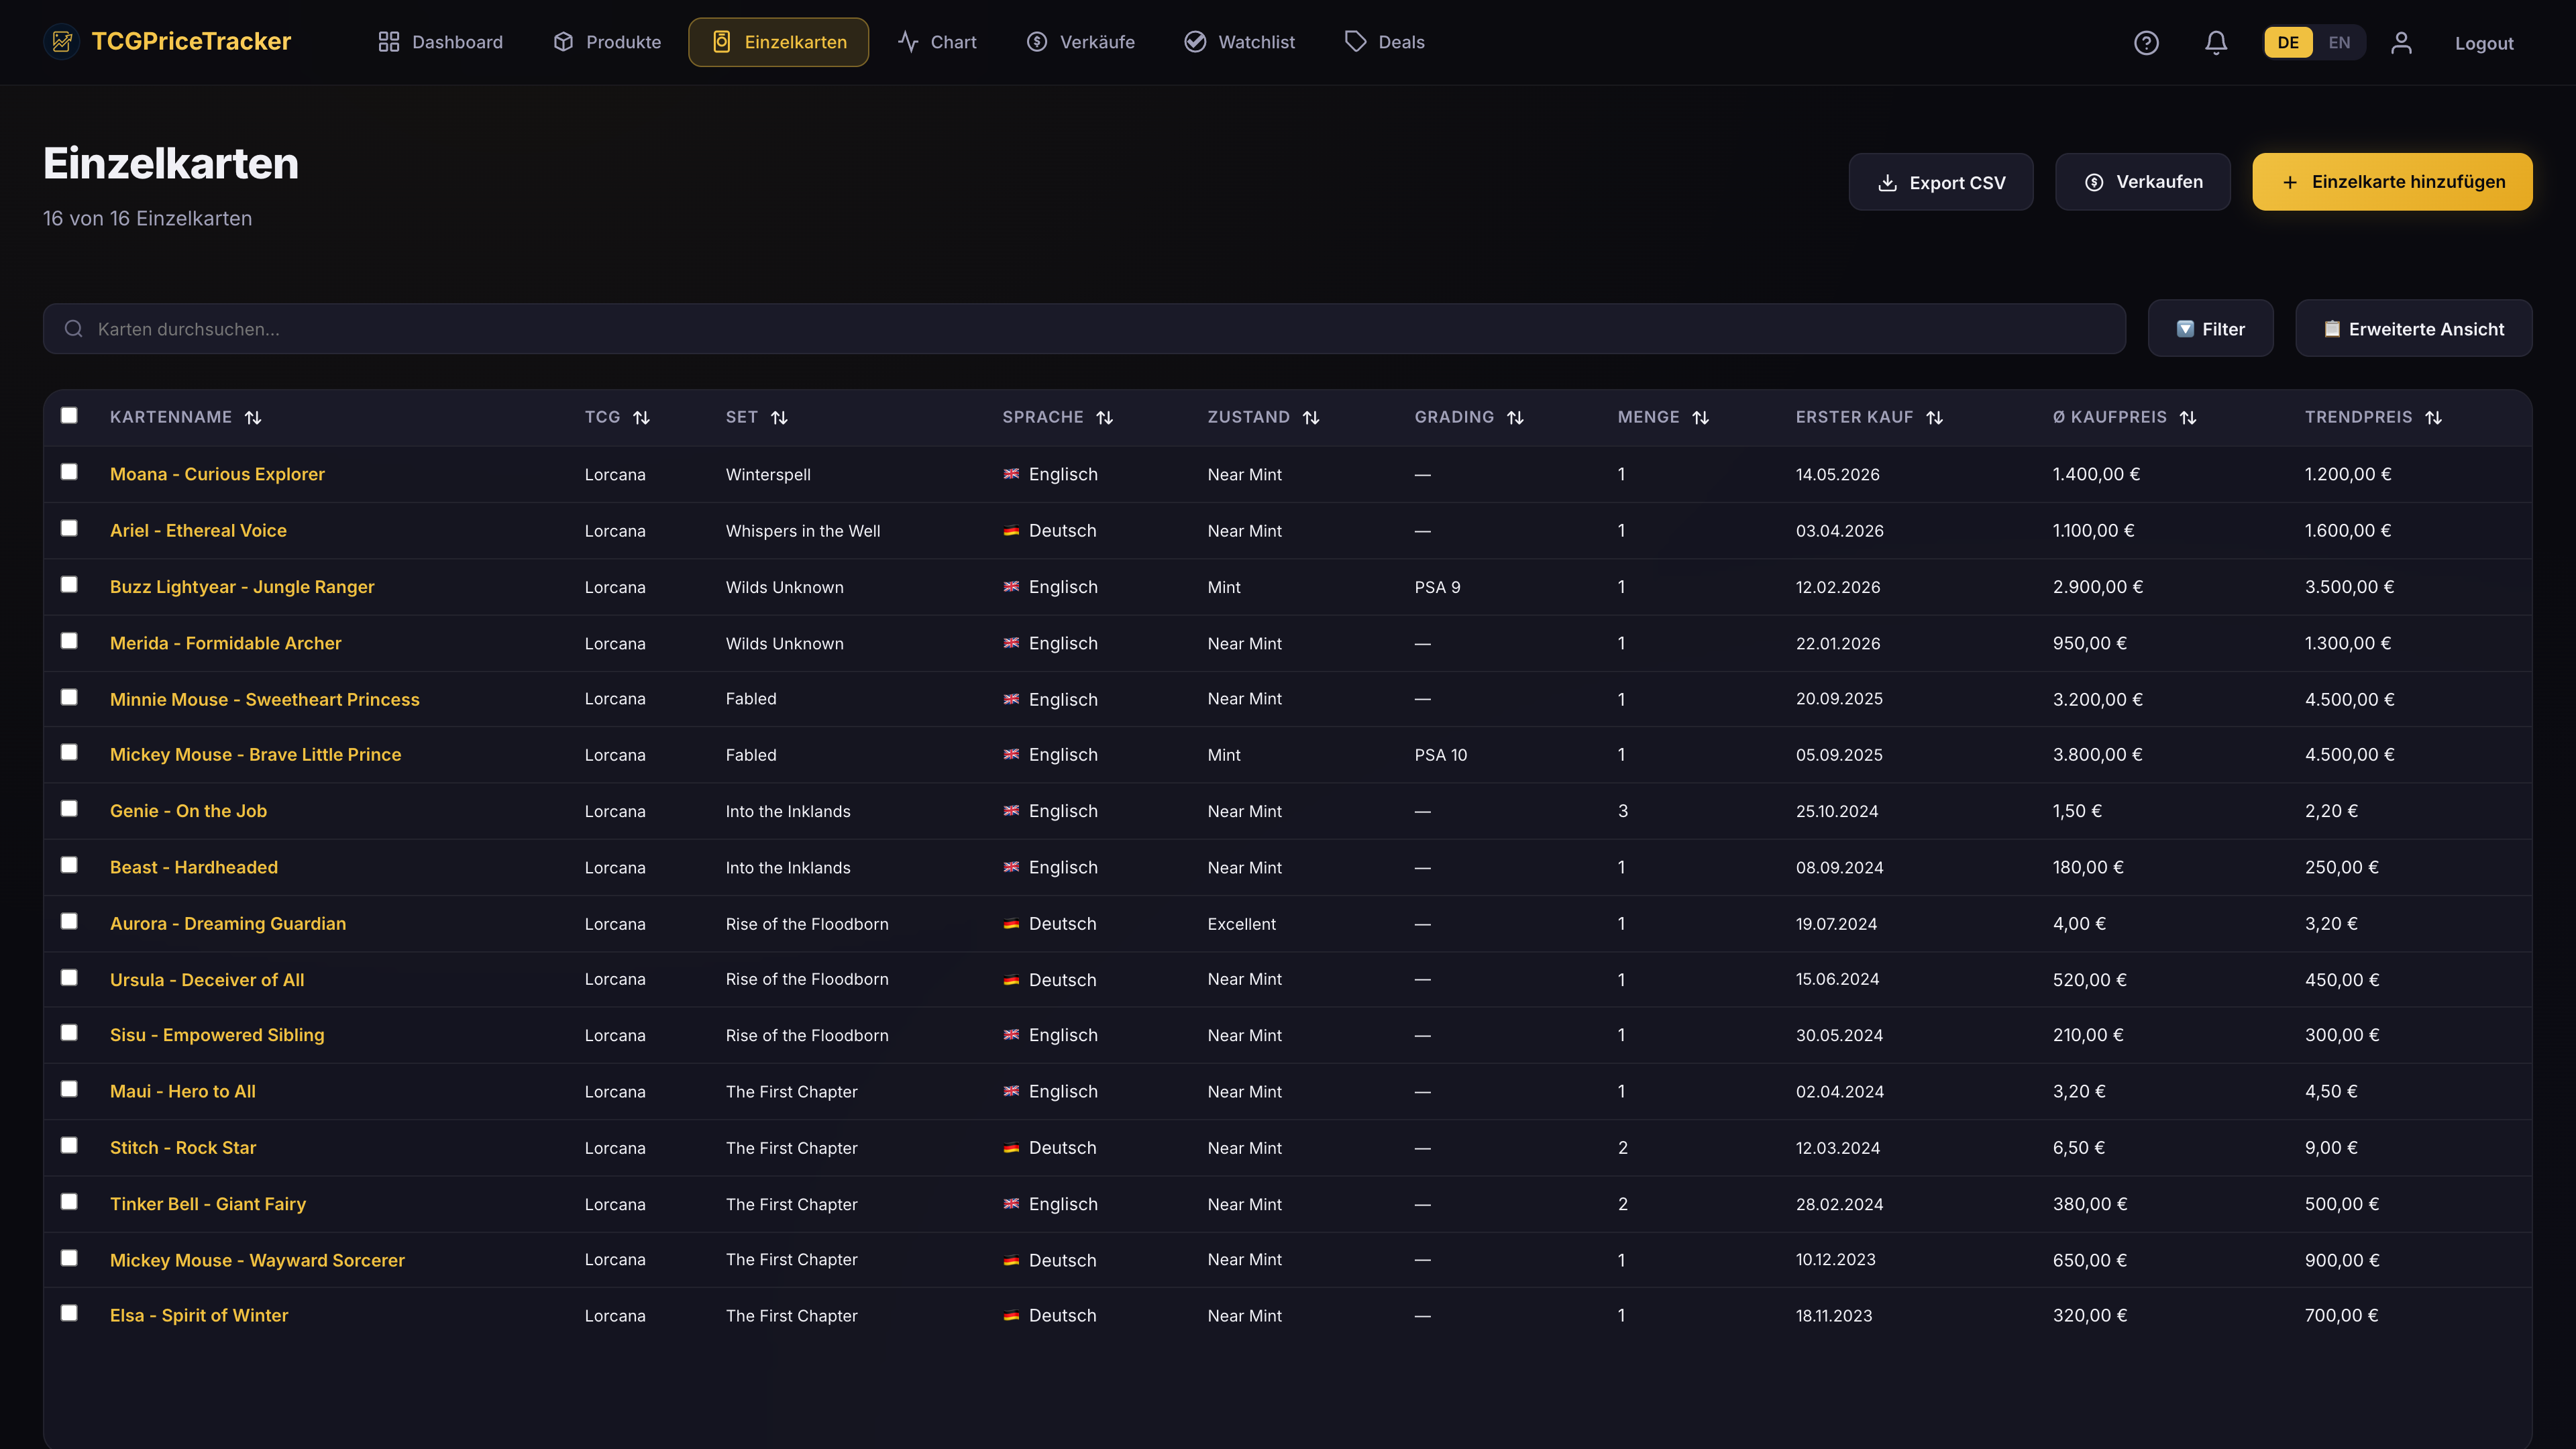Open the help question mark icon

(2146, 42)
